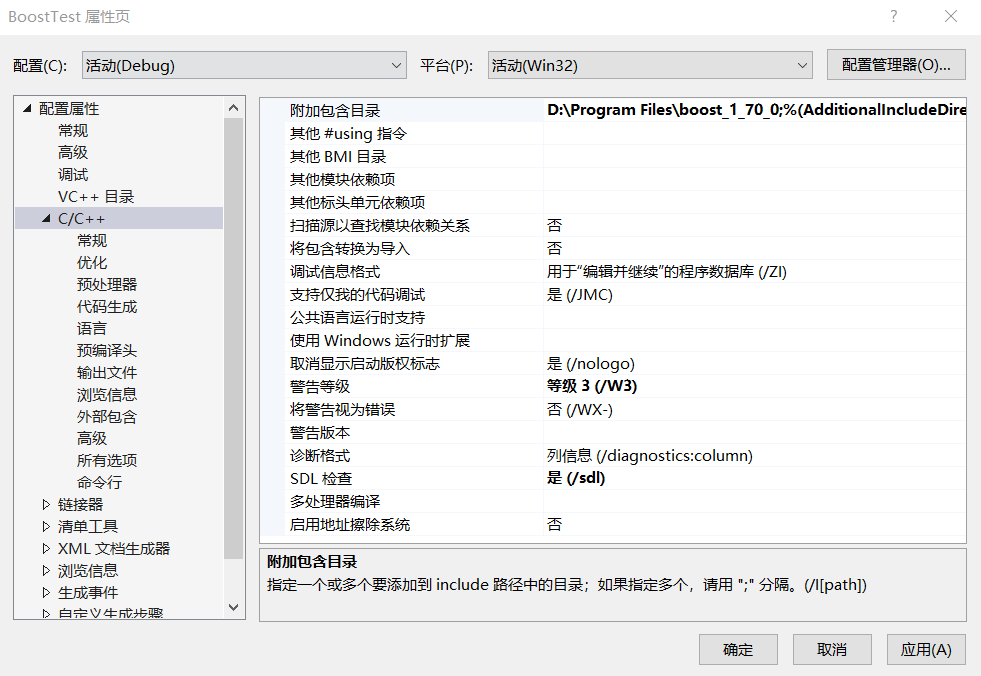Click the tree scrollbar up arrow
The height and width of the screenshot is (676, 981).
click(233, 108)
